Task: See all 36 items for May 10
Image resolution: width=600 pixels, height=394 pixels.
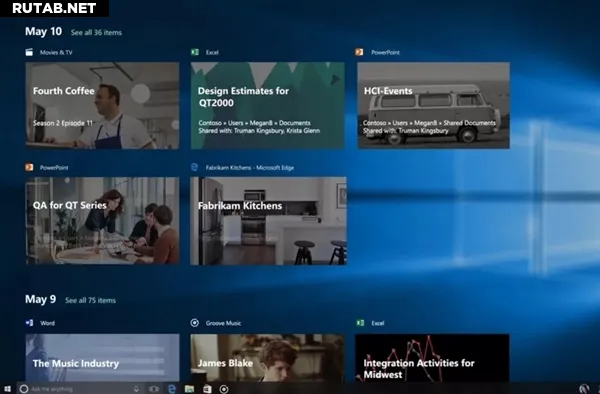Action: click(x=96, y=33)
